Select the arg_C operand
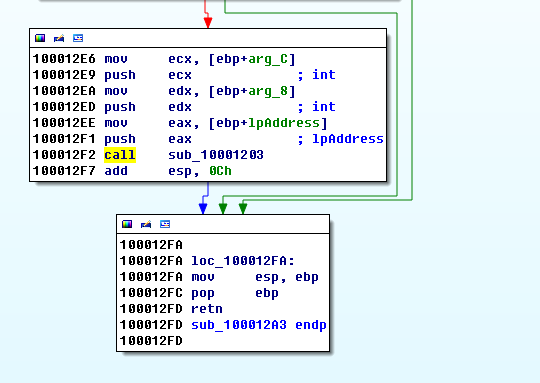540x383 pixels. [x=268, y=59]
